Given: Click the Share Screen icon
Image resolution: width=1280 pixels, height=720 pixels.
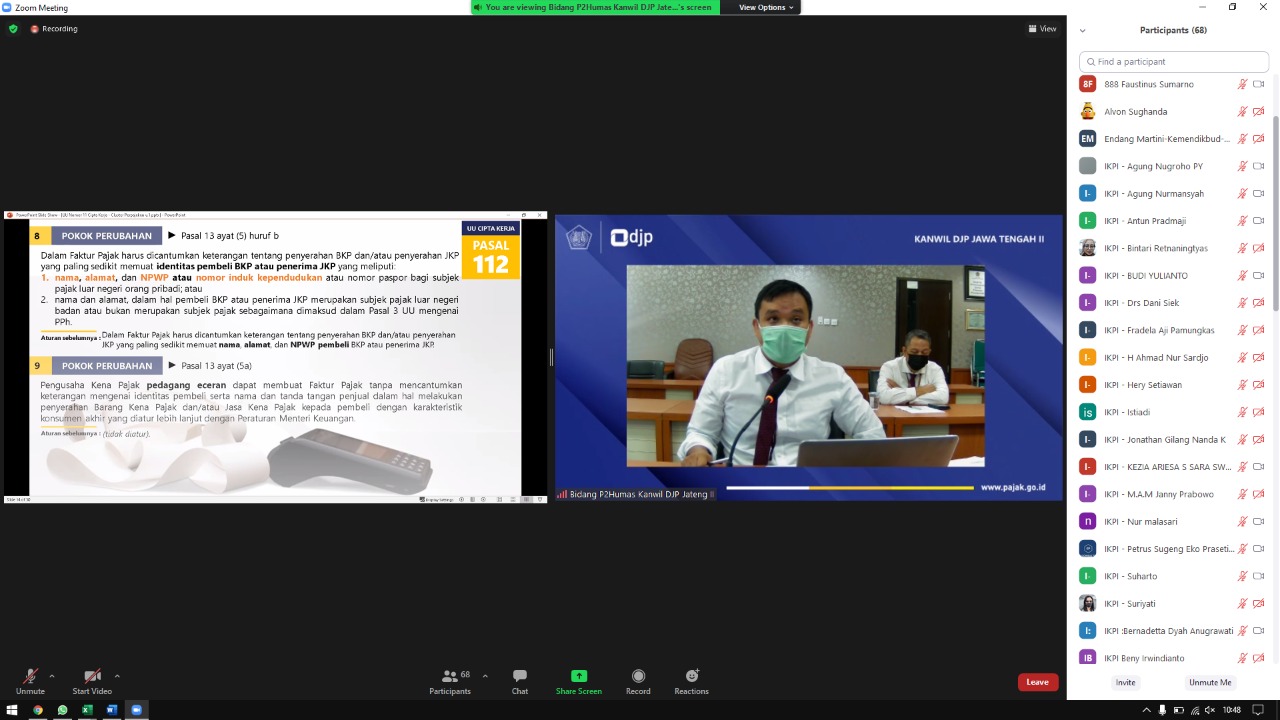Looking at the screenshot, I should coord(578,681).
